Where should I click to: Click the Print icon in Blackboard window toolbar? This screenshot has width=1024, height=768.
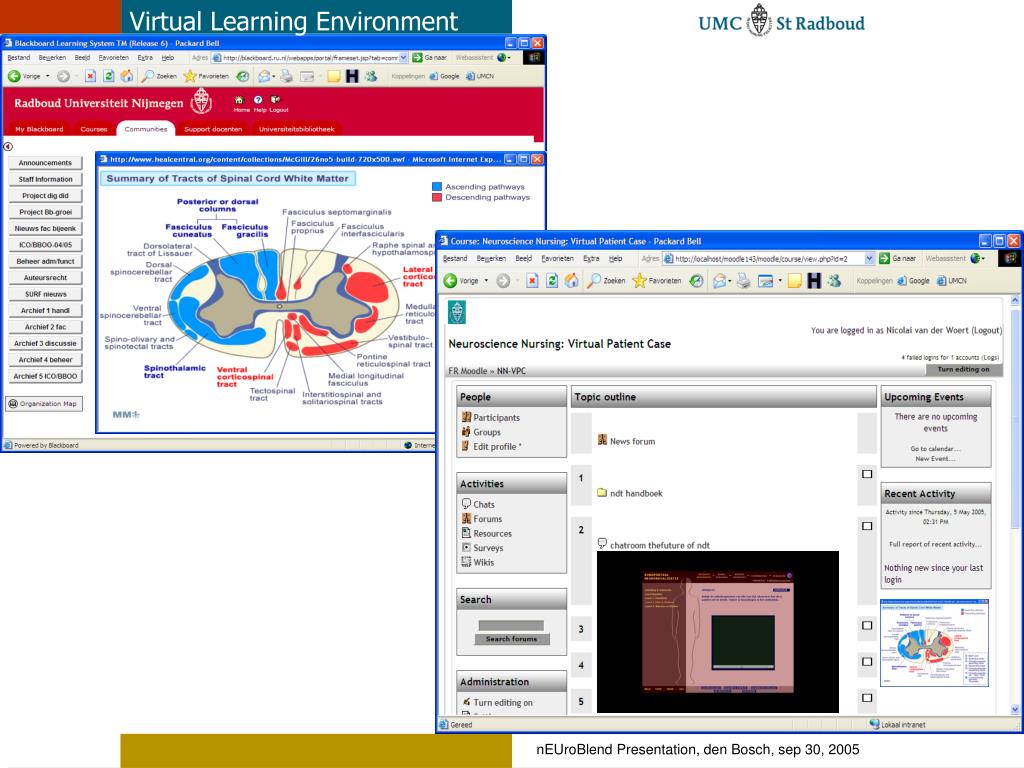pos(286,76)
